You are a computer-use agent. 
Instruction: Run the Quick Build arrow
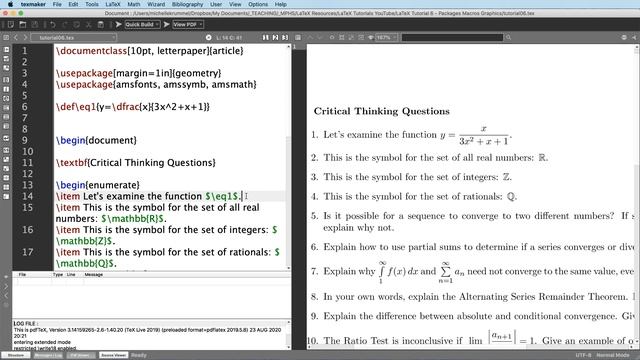118,24
